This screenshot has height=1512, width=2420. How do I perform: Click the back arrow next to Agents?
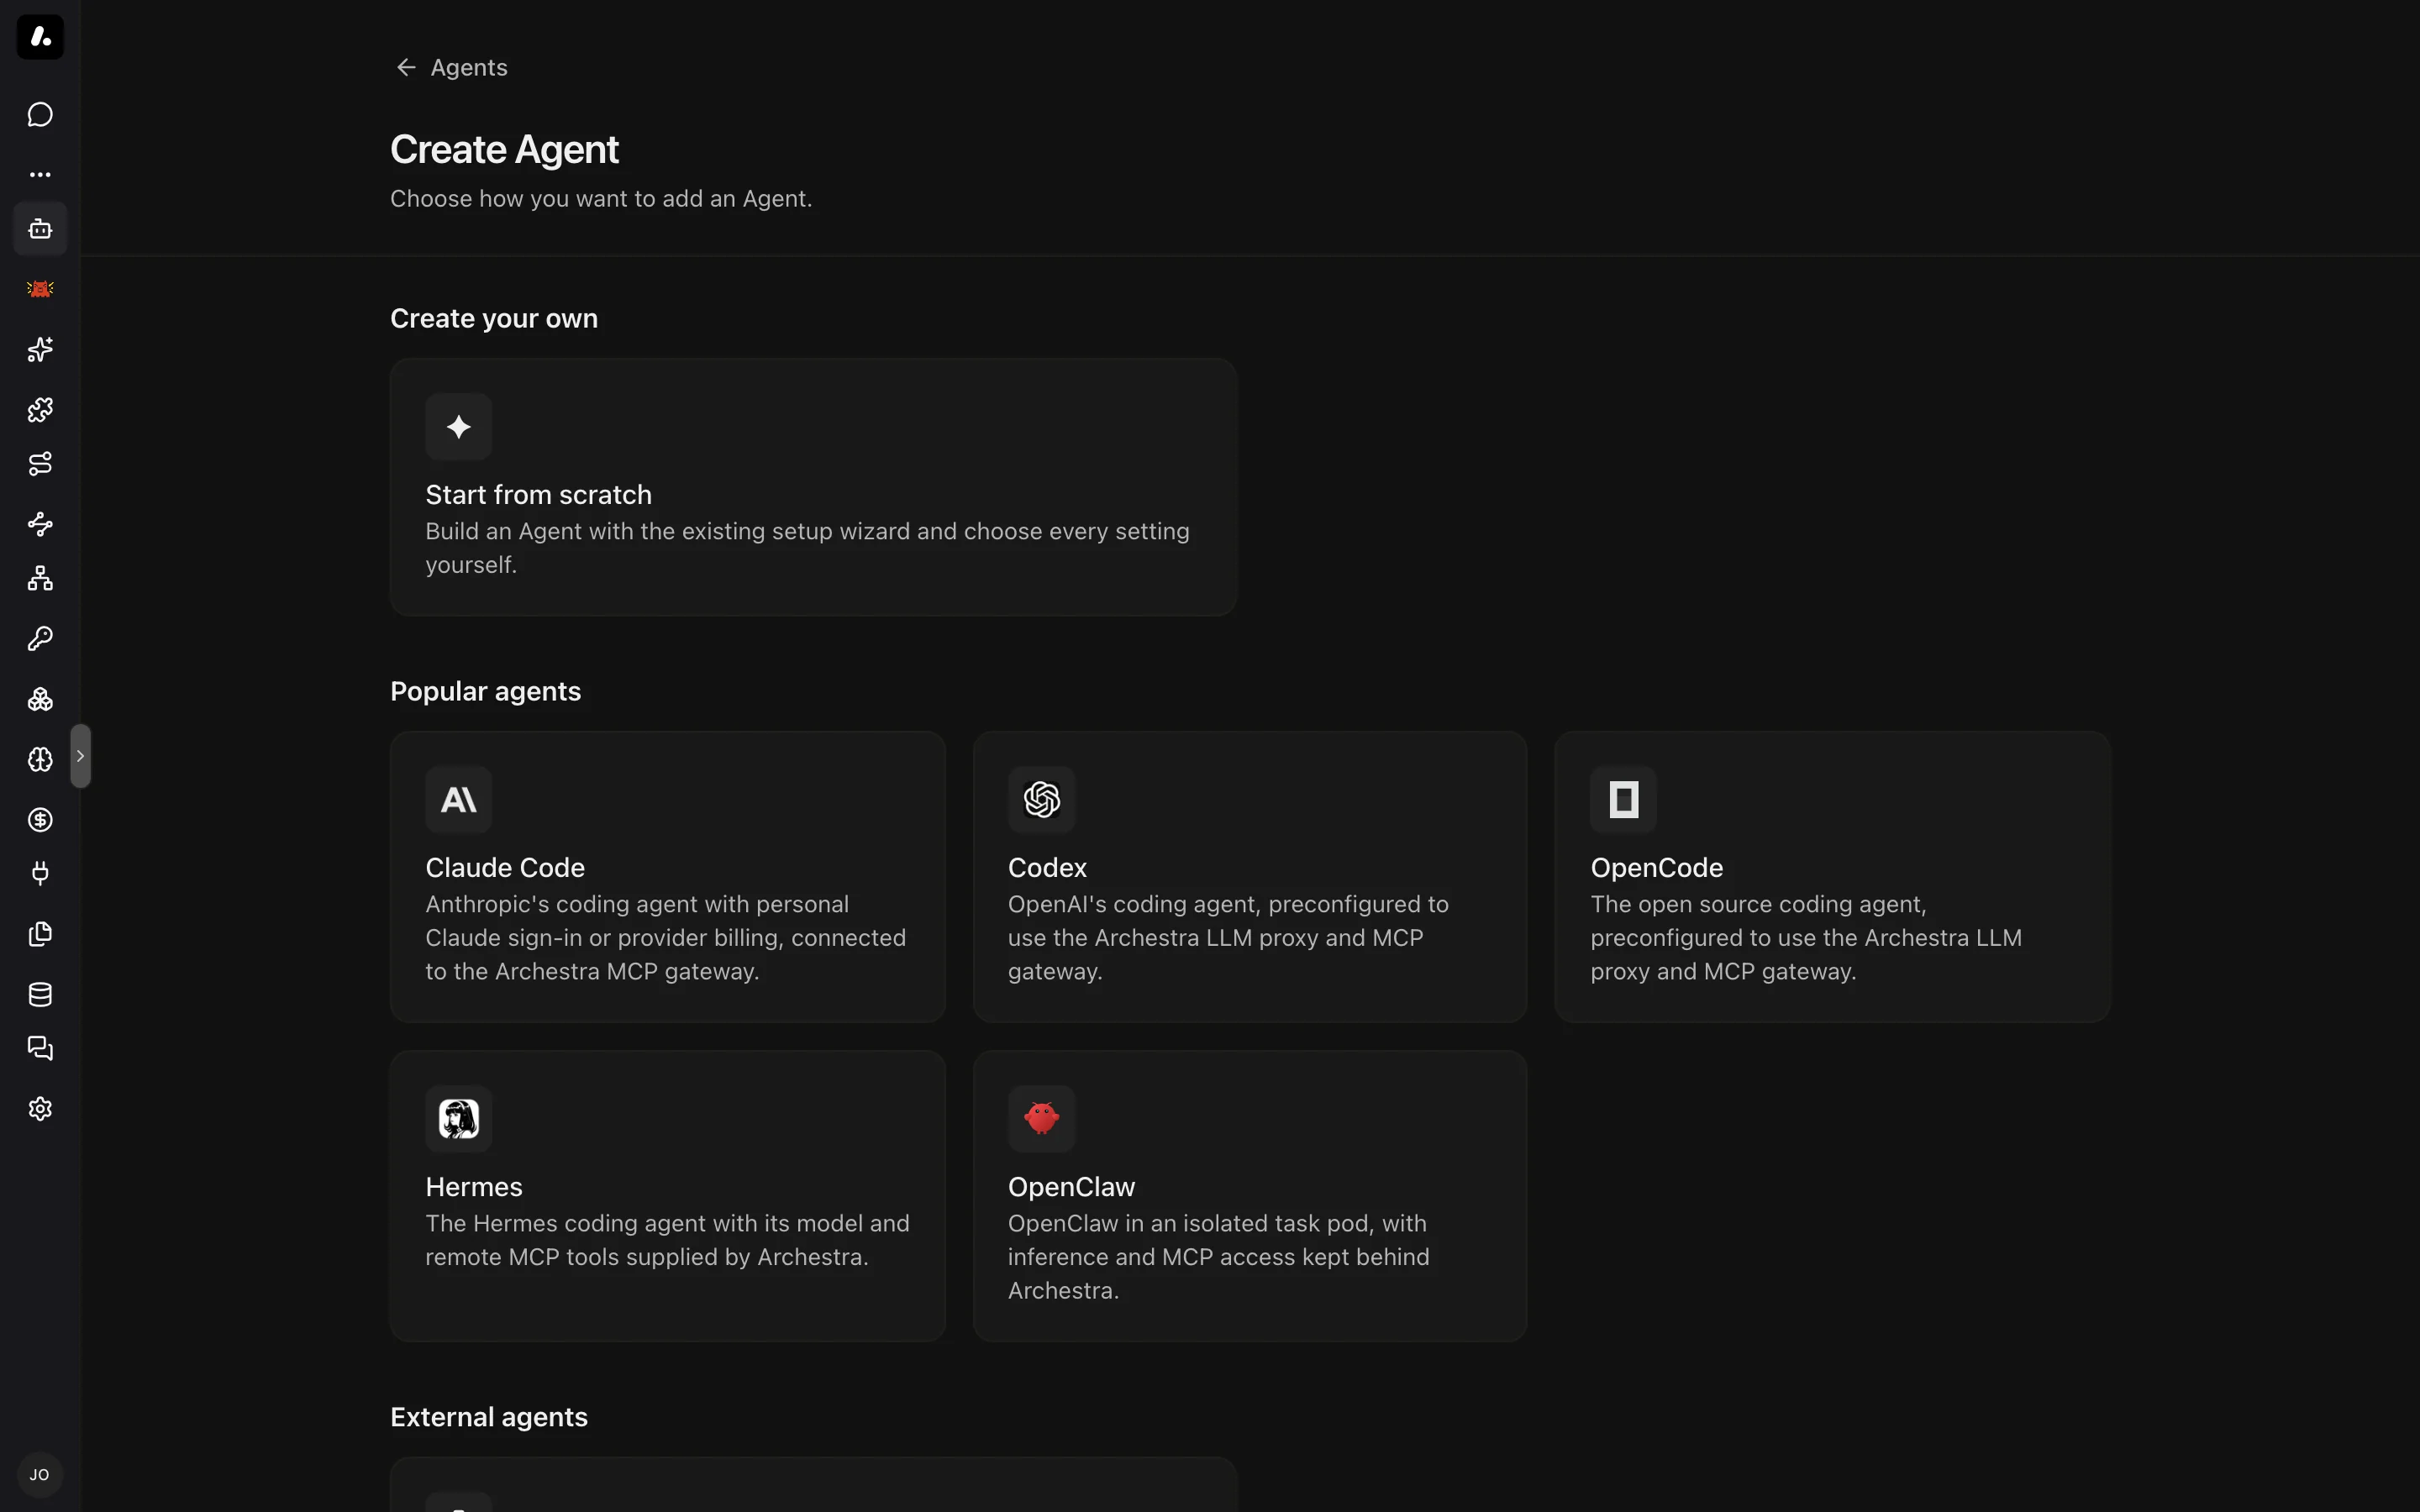406,67
